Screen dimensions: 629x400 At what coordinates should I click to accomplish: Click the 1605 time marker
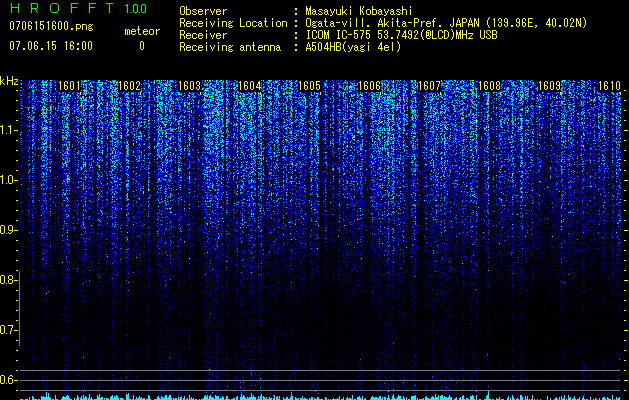(310, 86)
